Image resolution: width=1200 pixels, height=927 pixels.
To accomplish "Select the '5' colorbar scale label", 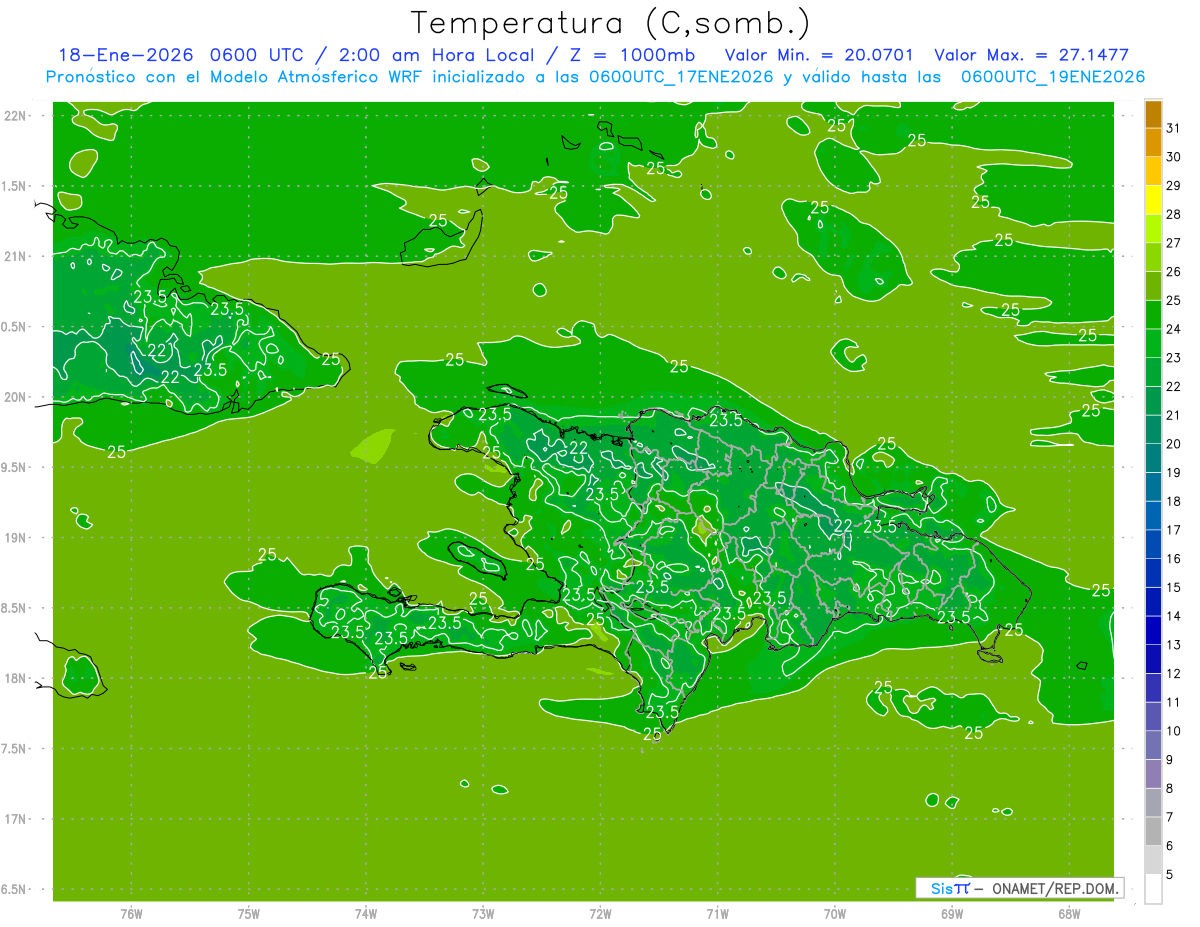I will click(x=1170, y=874).
